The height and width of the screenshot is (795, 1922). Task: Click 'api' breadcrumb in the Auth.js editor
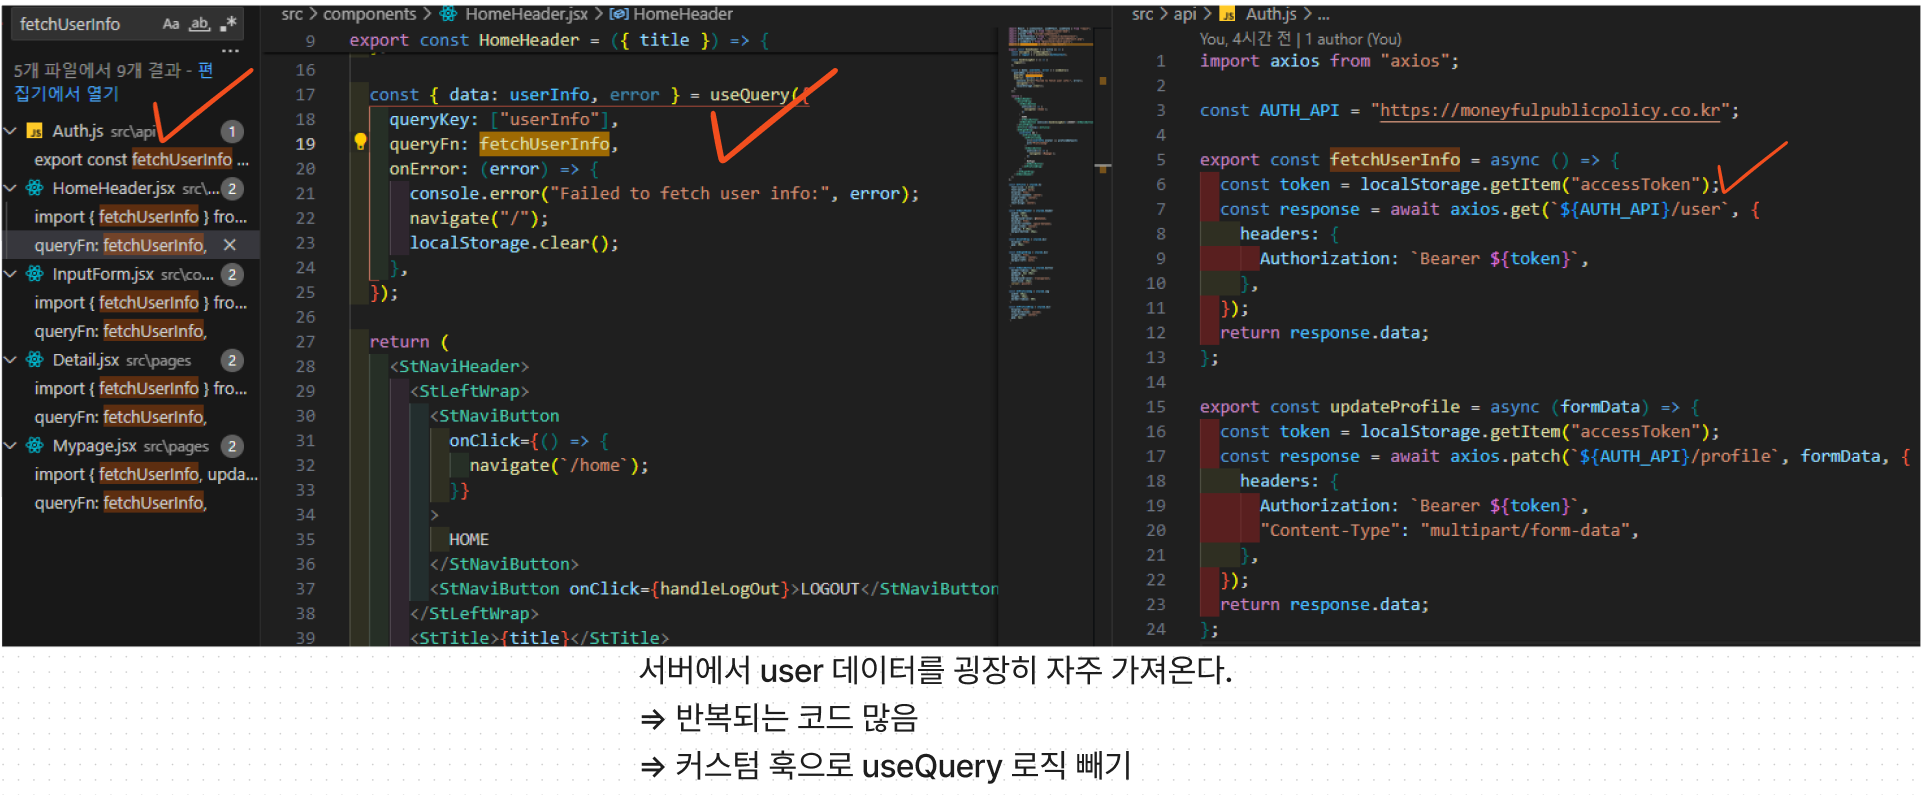pyautogui.click(x=1185, y=14)
